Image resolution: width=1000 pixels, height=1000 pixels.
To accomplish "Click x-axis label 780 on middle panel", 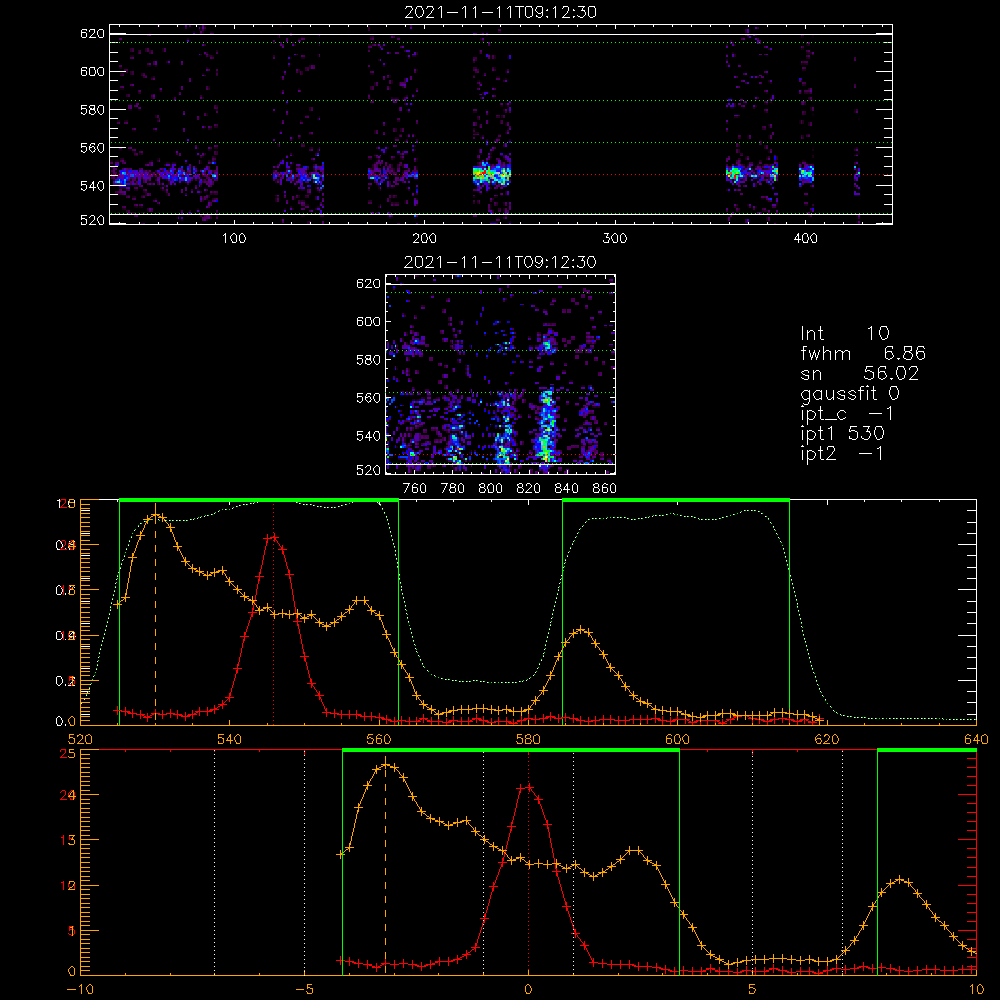I will tap(453, 489).
